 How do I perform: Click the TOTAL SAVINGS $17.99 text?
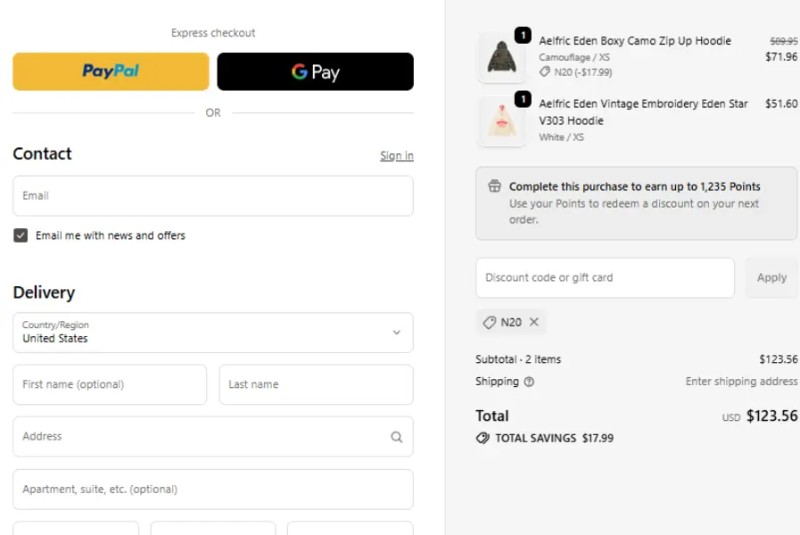coord(555,438)
